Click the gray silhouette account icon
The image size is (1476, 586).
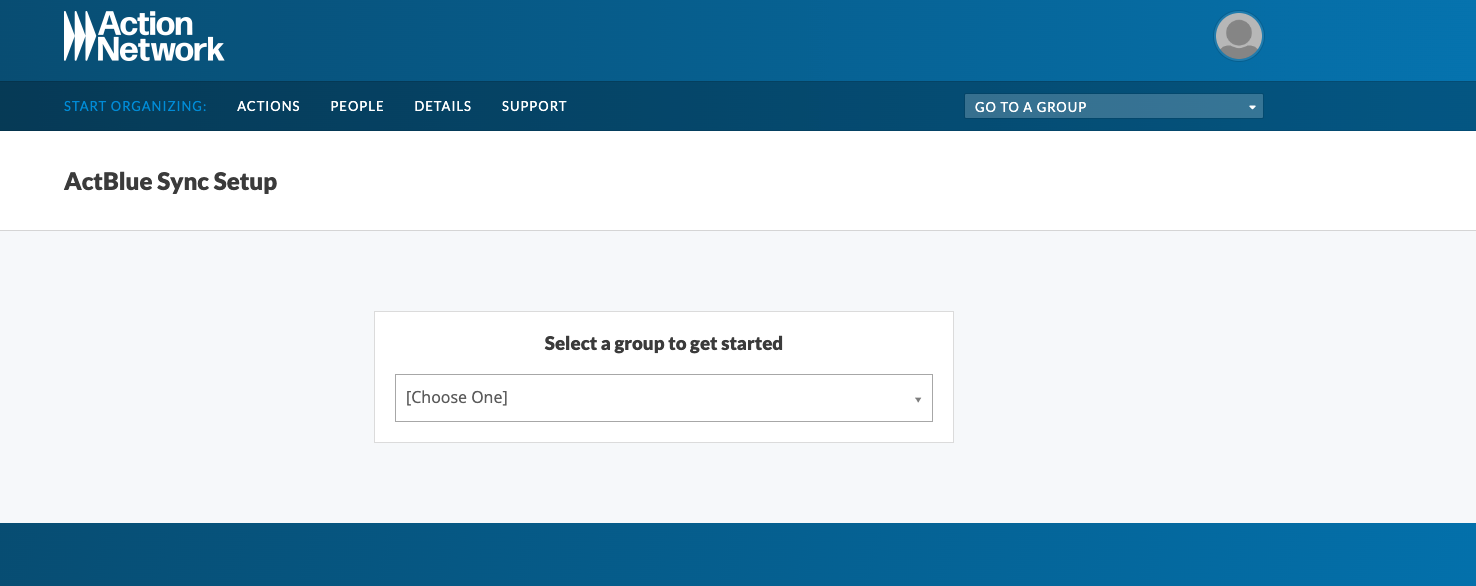1239,36
